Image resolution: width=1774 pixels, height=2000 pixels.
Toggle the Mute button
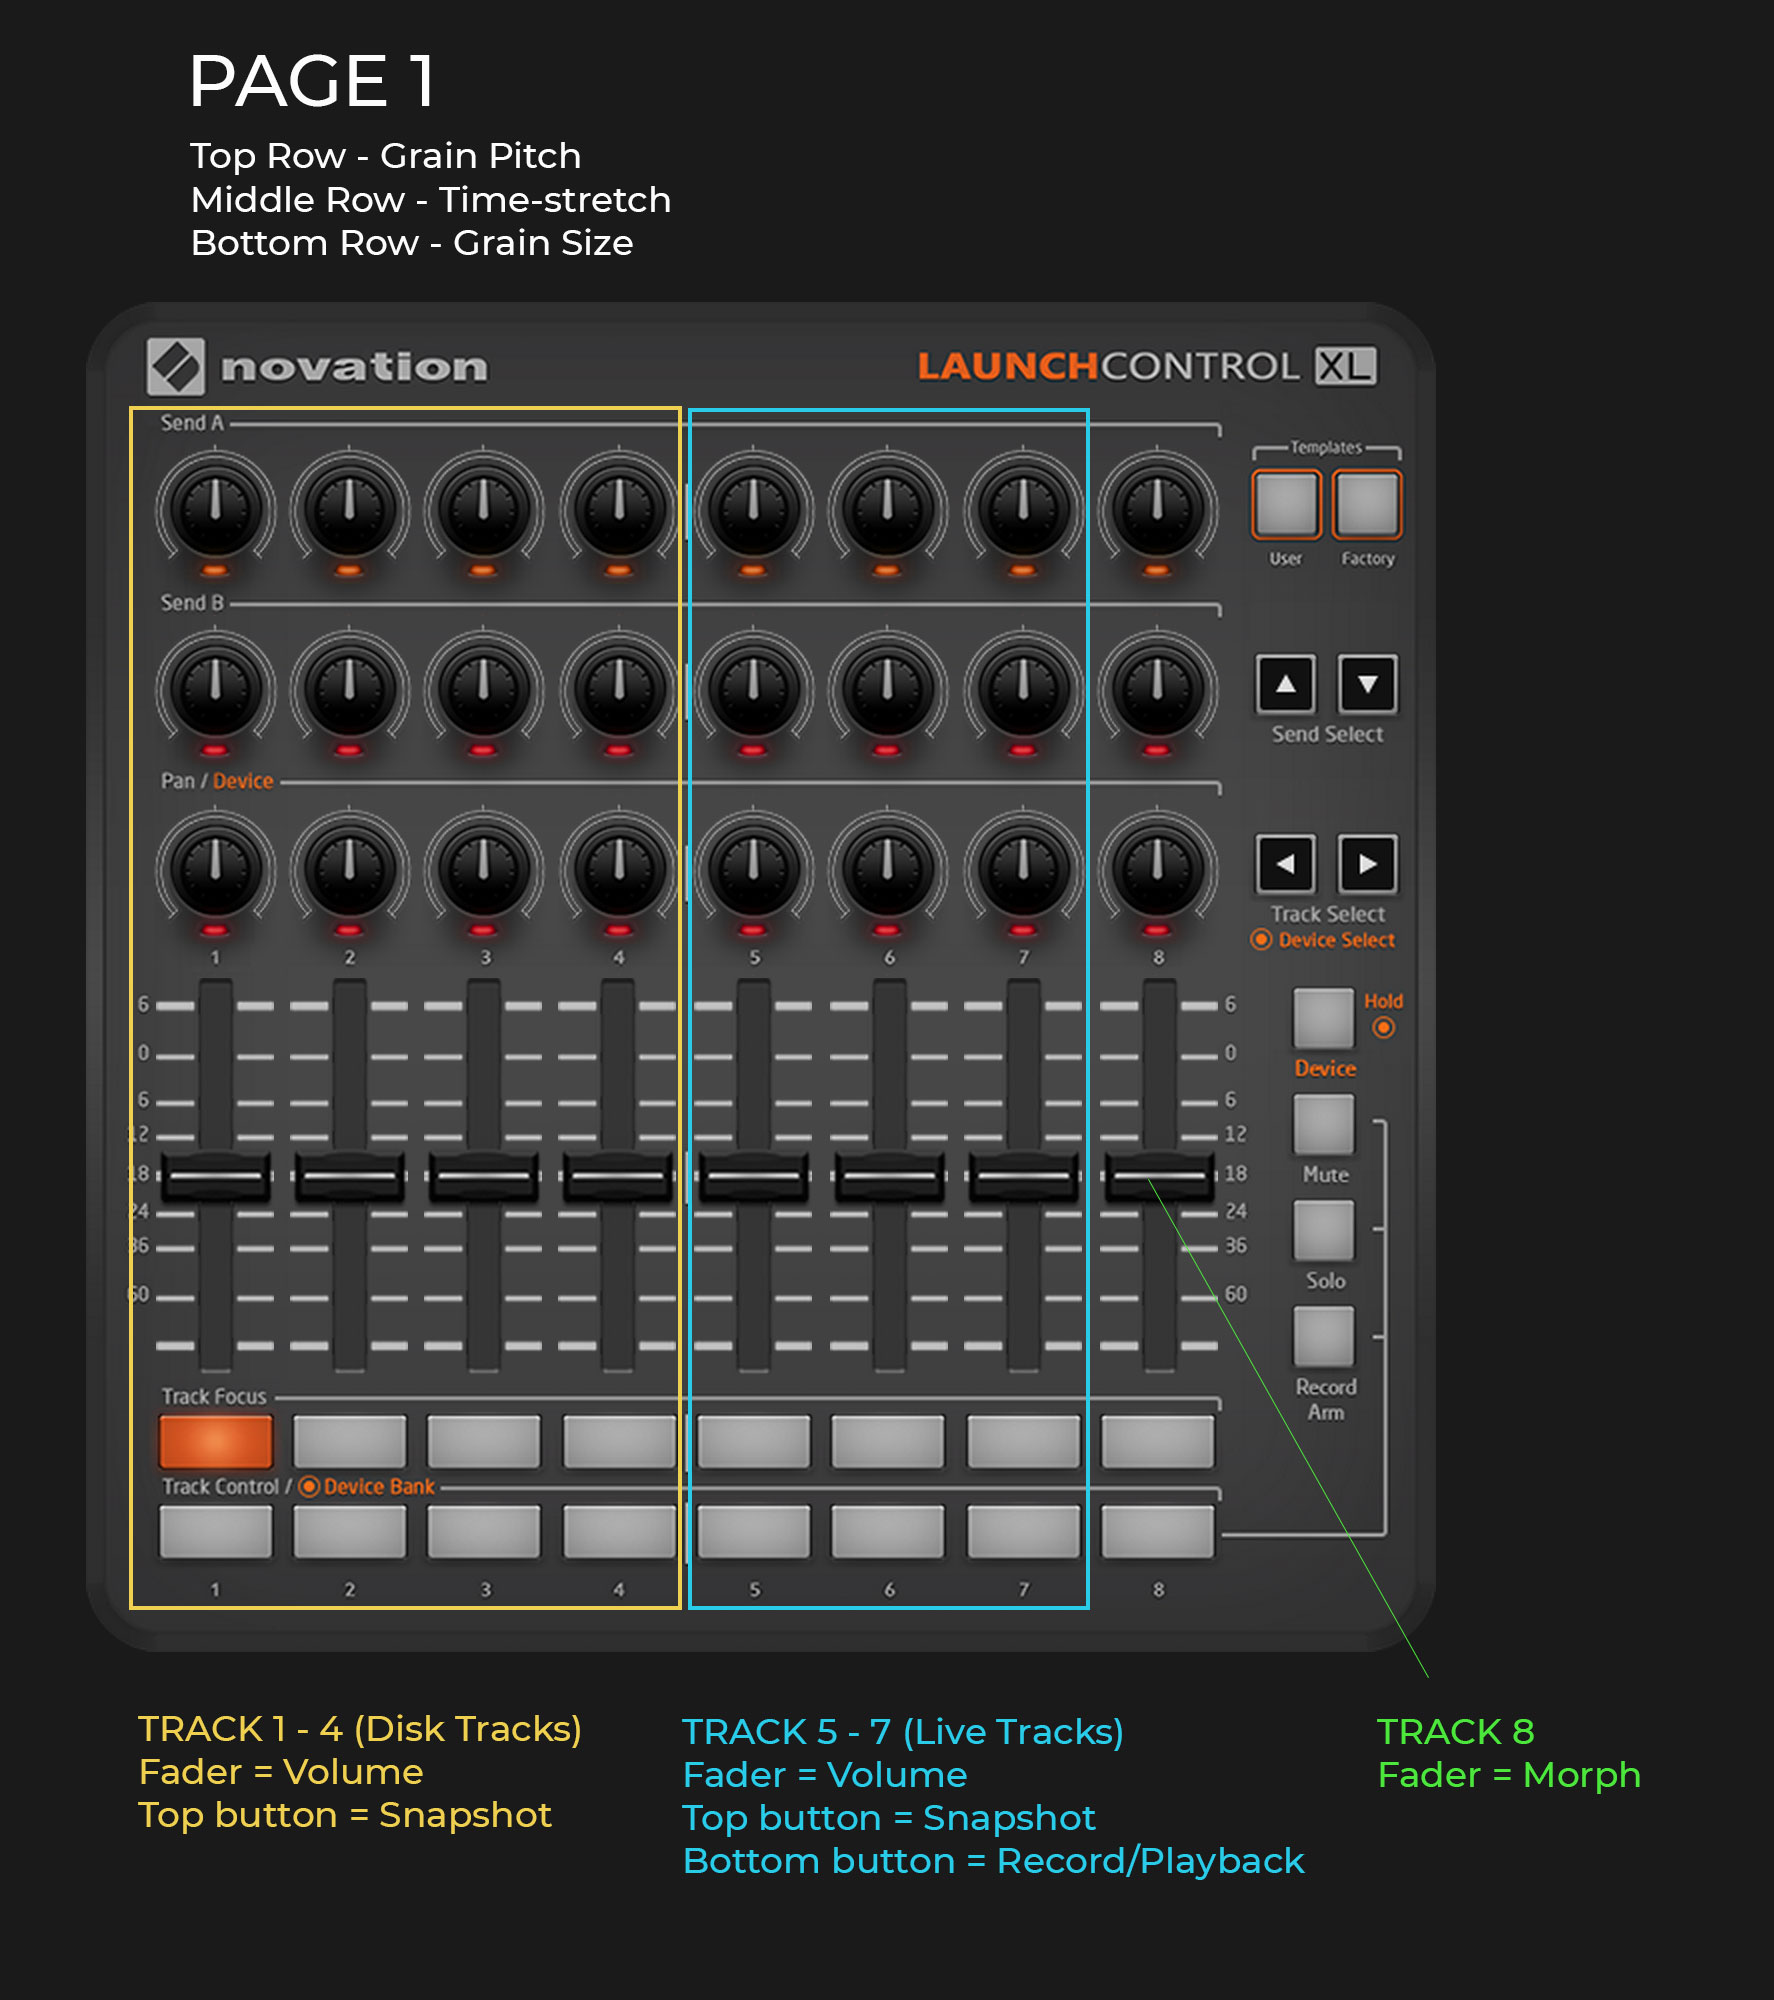click(1324, 1124)
